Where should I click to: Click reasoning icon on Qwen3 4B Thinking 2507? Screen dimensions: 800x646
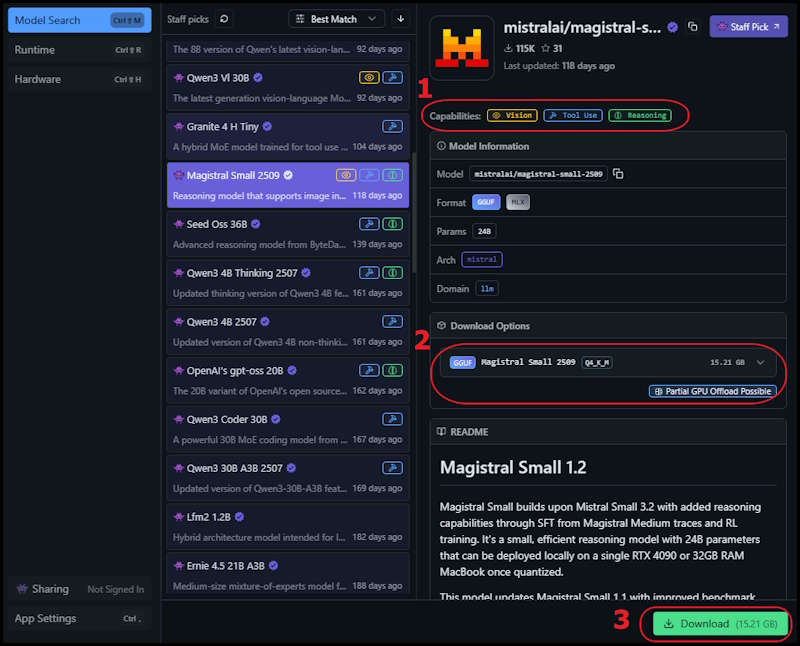click(392, 273)
